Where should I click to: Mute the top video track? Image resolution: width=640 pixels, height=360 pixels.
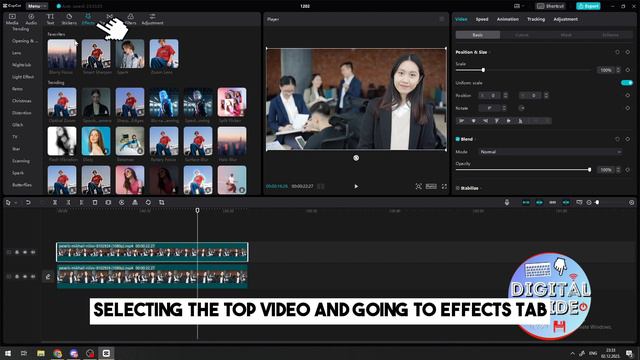(33, 252)
